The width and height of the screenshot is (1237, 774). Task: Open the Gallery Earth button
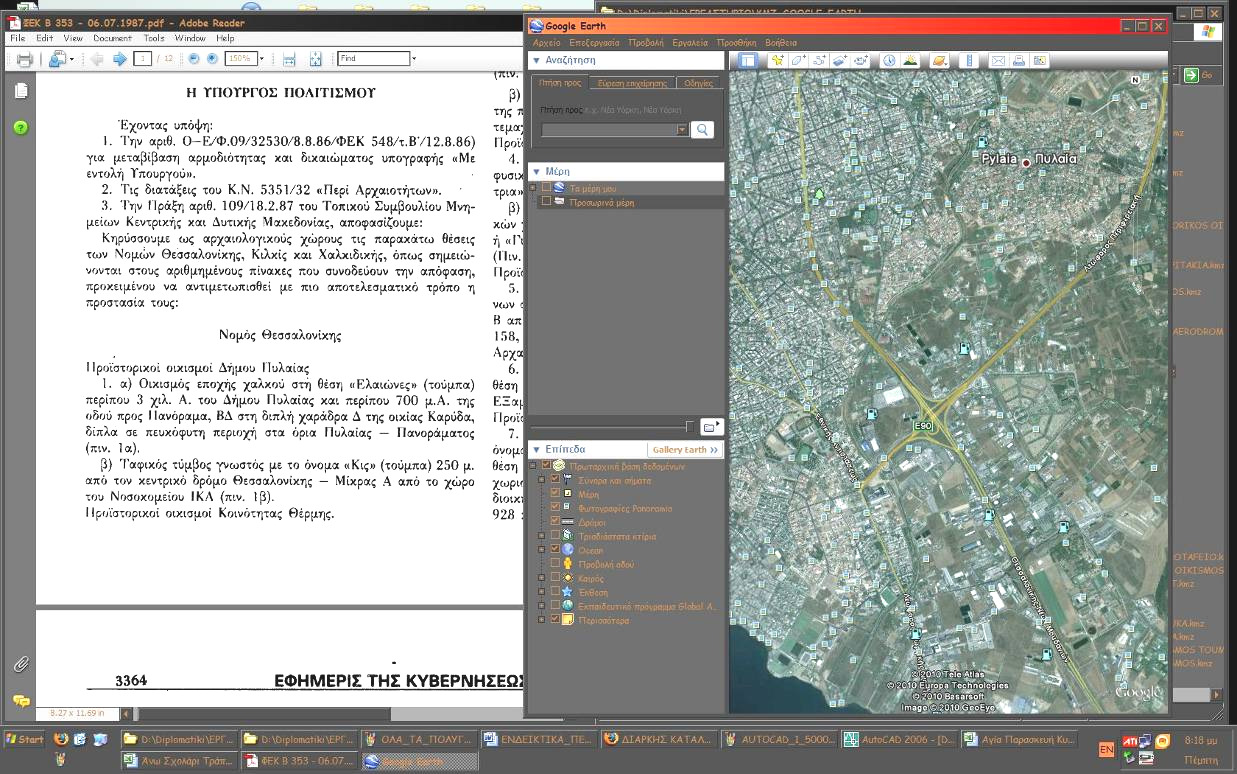click(685, 450)
